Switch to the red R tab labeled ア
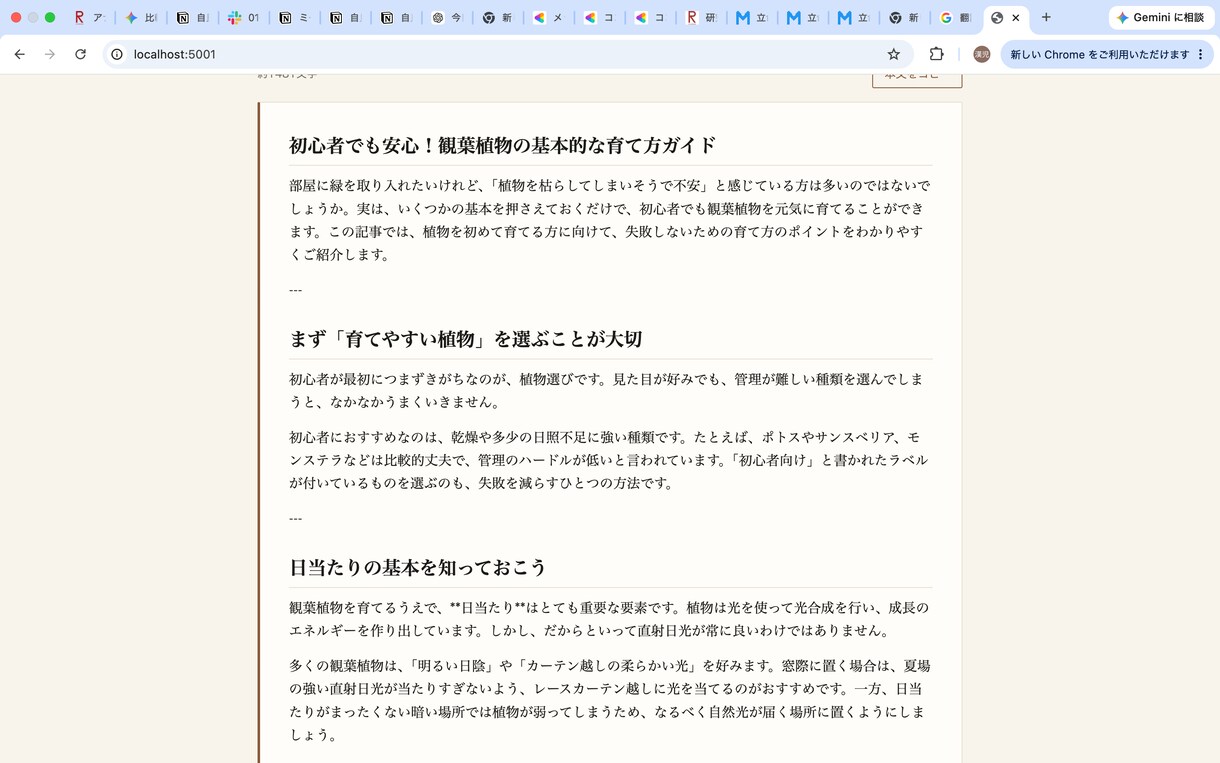This screenshot has height=763, width=1220. 89,17
